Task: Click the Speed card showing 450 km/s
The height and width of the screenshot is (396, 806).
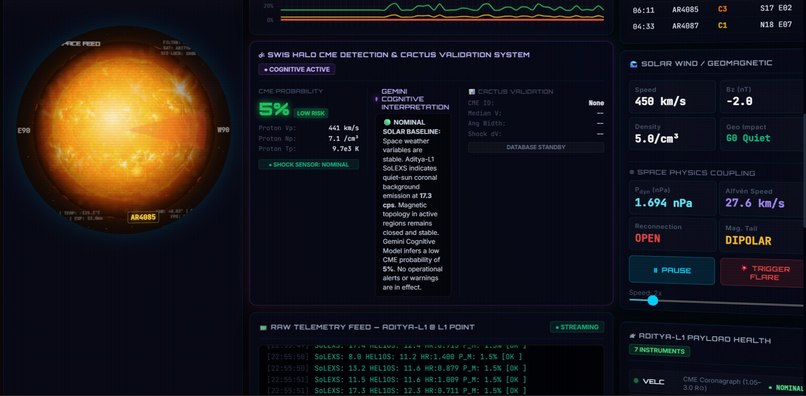Action: point(672,96)
